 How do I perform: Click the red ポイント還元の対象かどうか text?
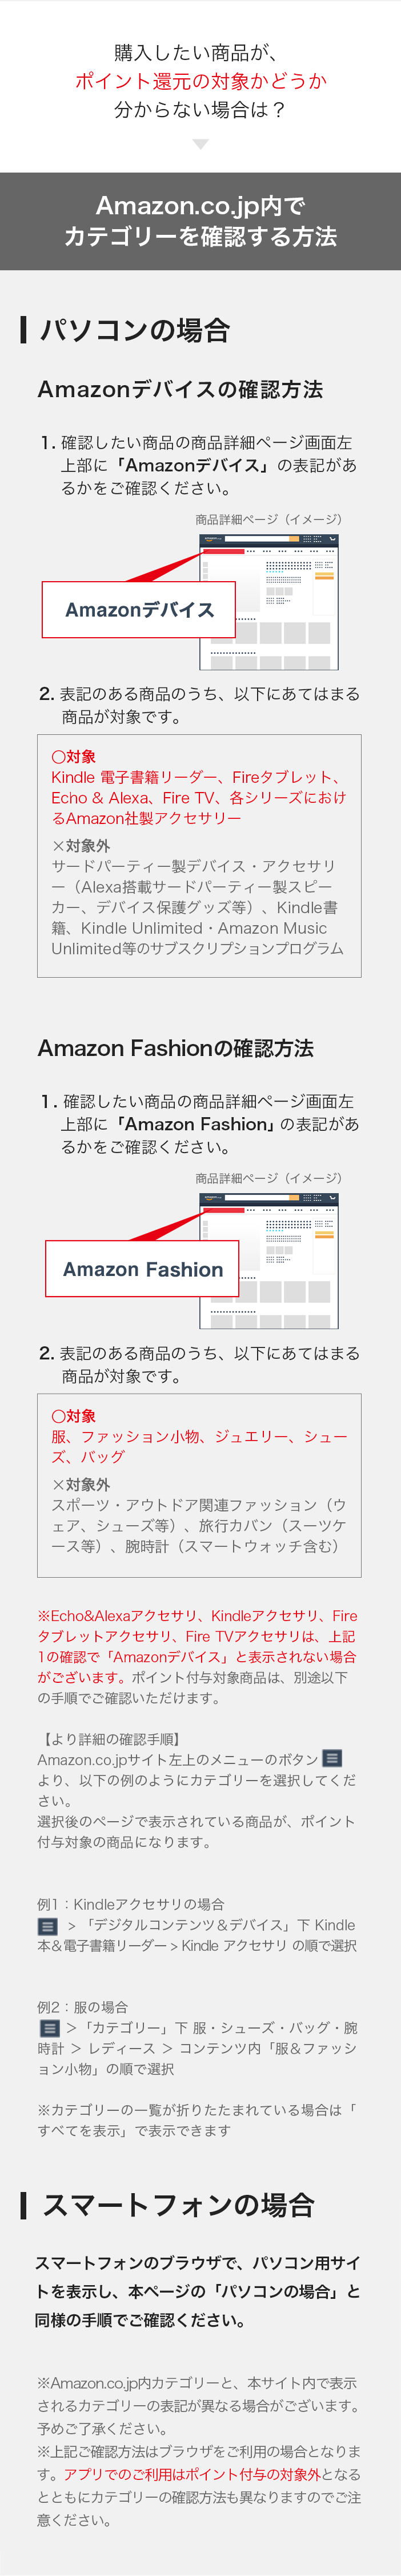coord(200,81)
